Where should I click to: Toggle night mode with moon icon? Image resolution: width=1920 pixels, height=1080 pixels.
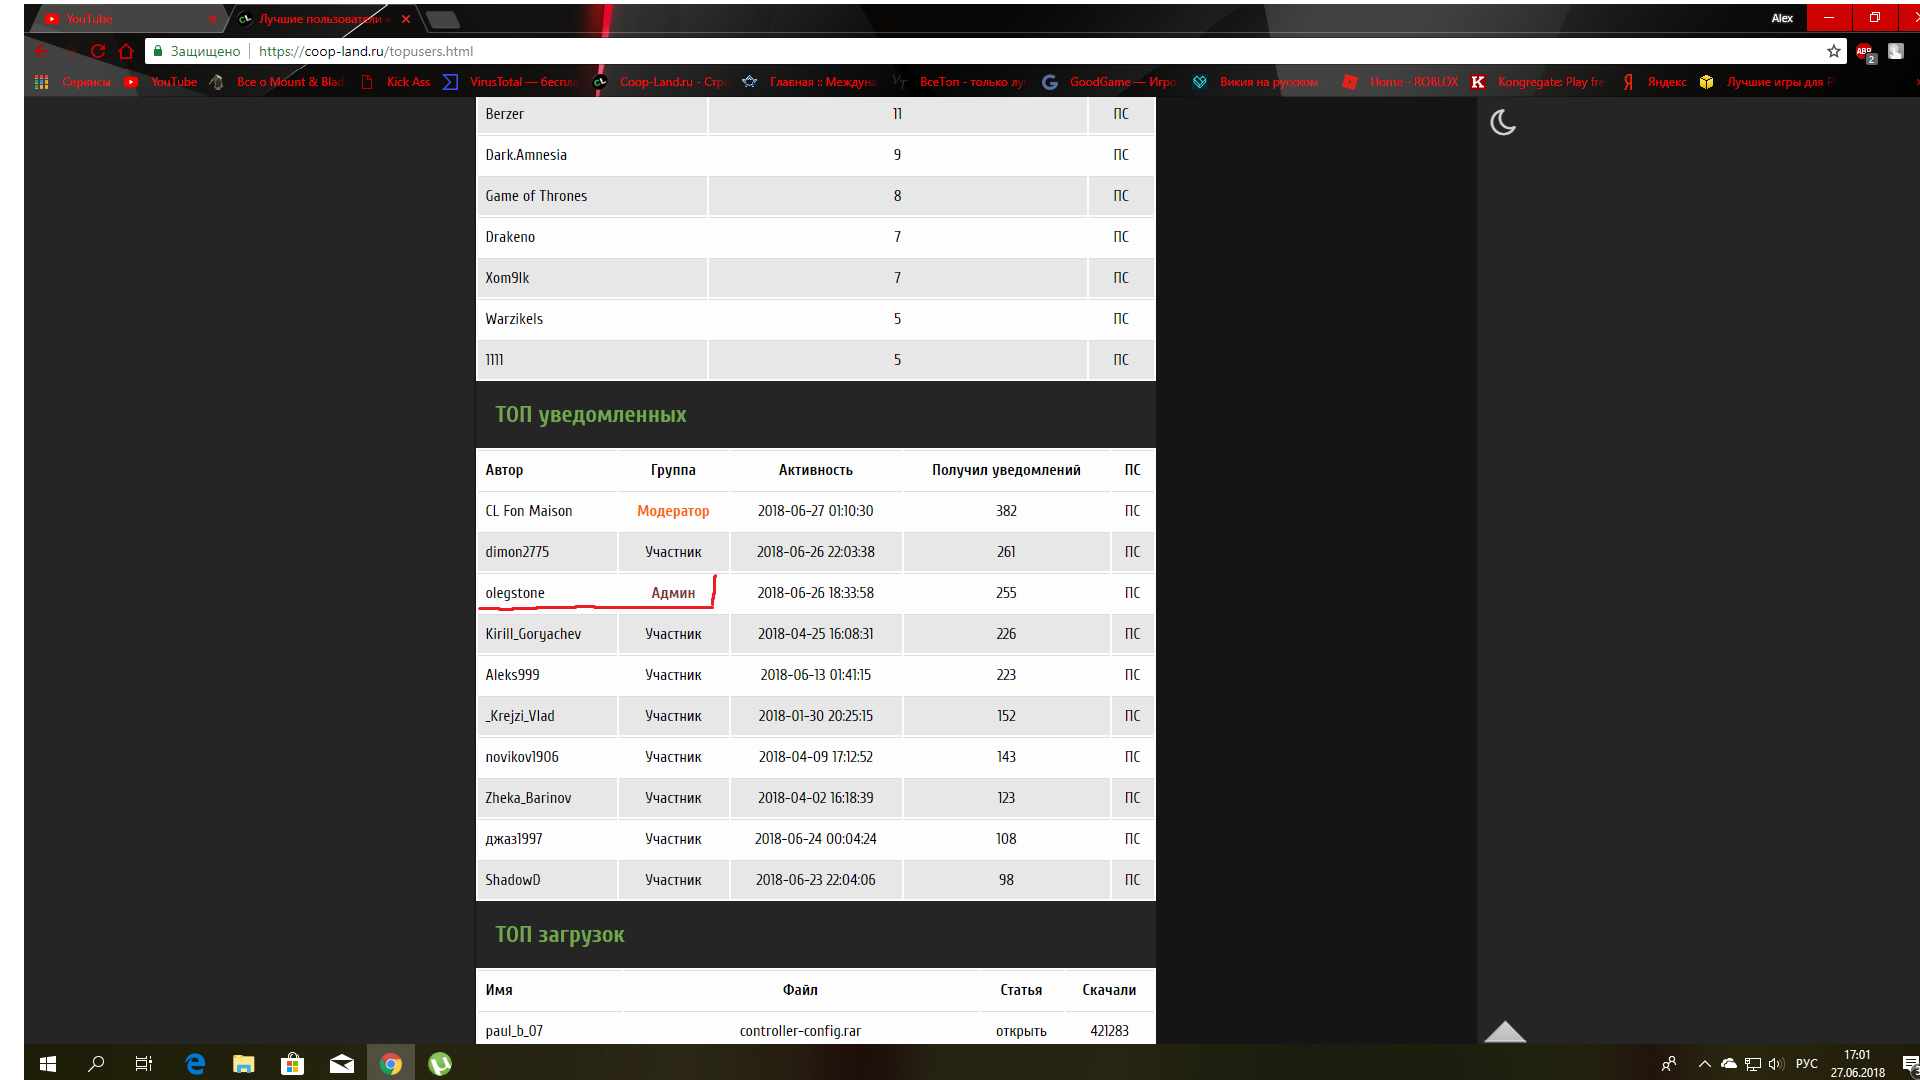coord(1502,123)
